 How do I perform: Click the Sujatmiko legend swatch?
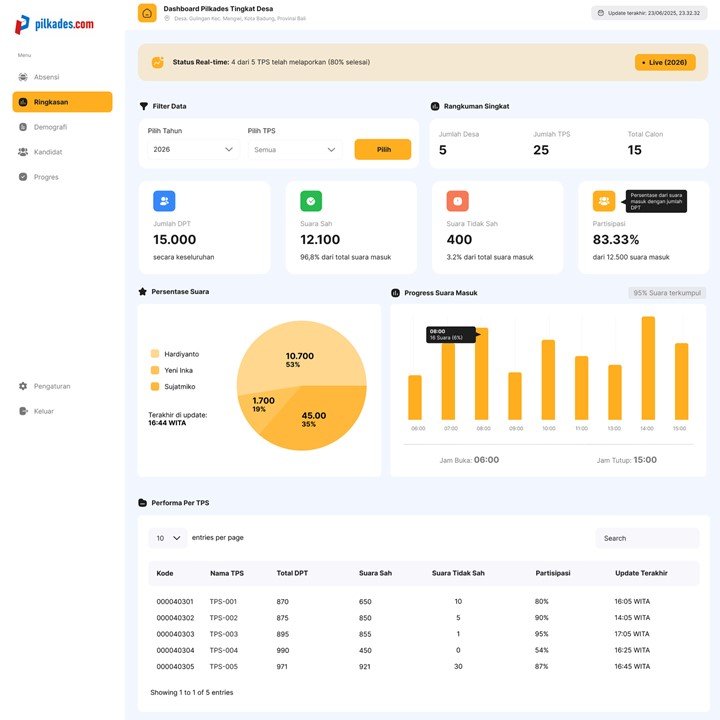[x=155, y=386]
